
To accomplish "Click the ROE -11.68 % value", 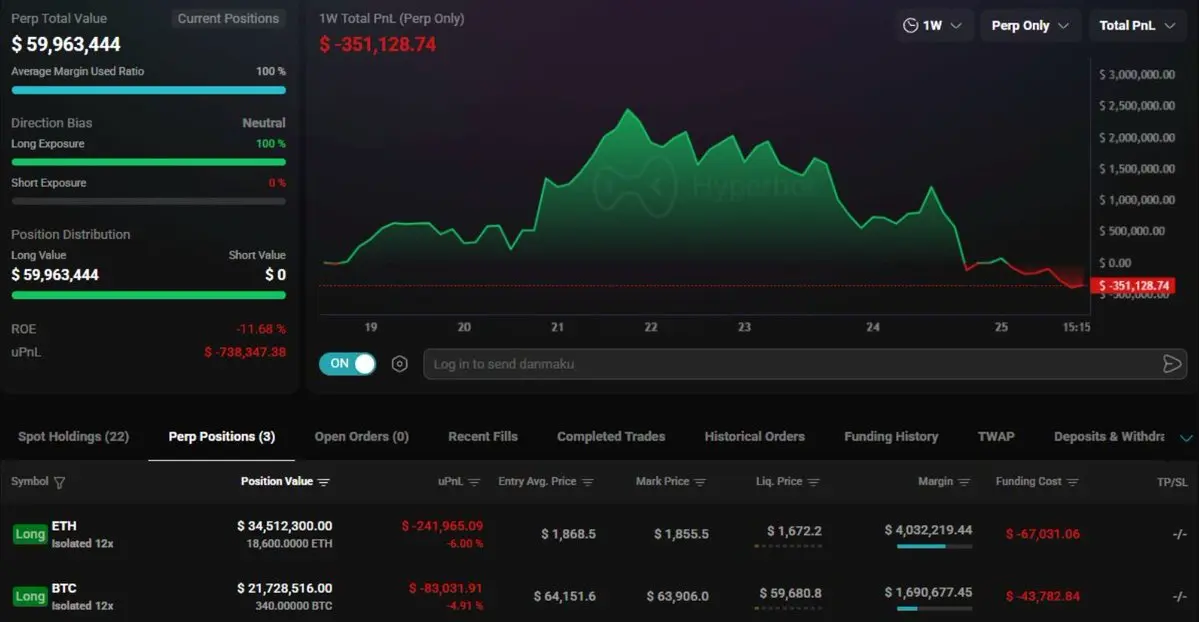I will click(x=261, y=329).
